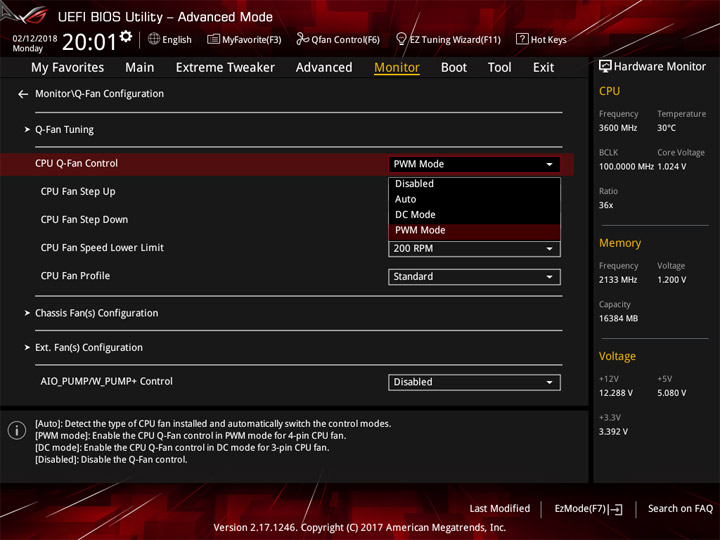Start EZ Tuning Wizard(F11) bulb icon

point(401,40)
